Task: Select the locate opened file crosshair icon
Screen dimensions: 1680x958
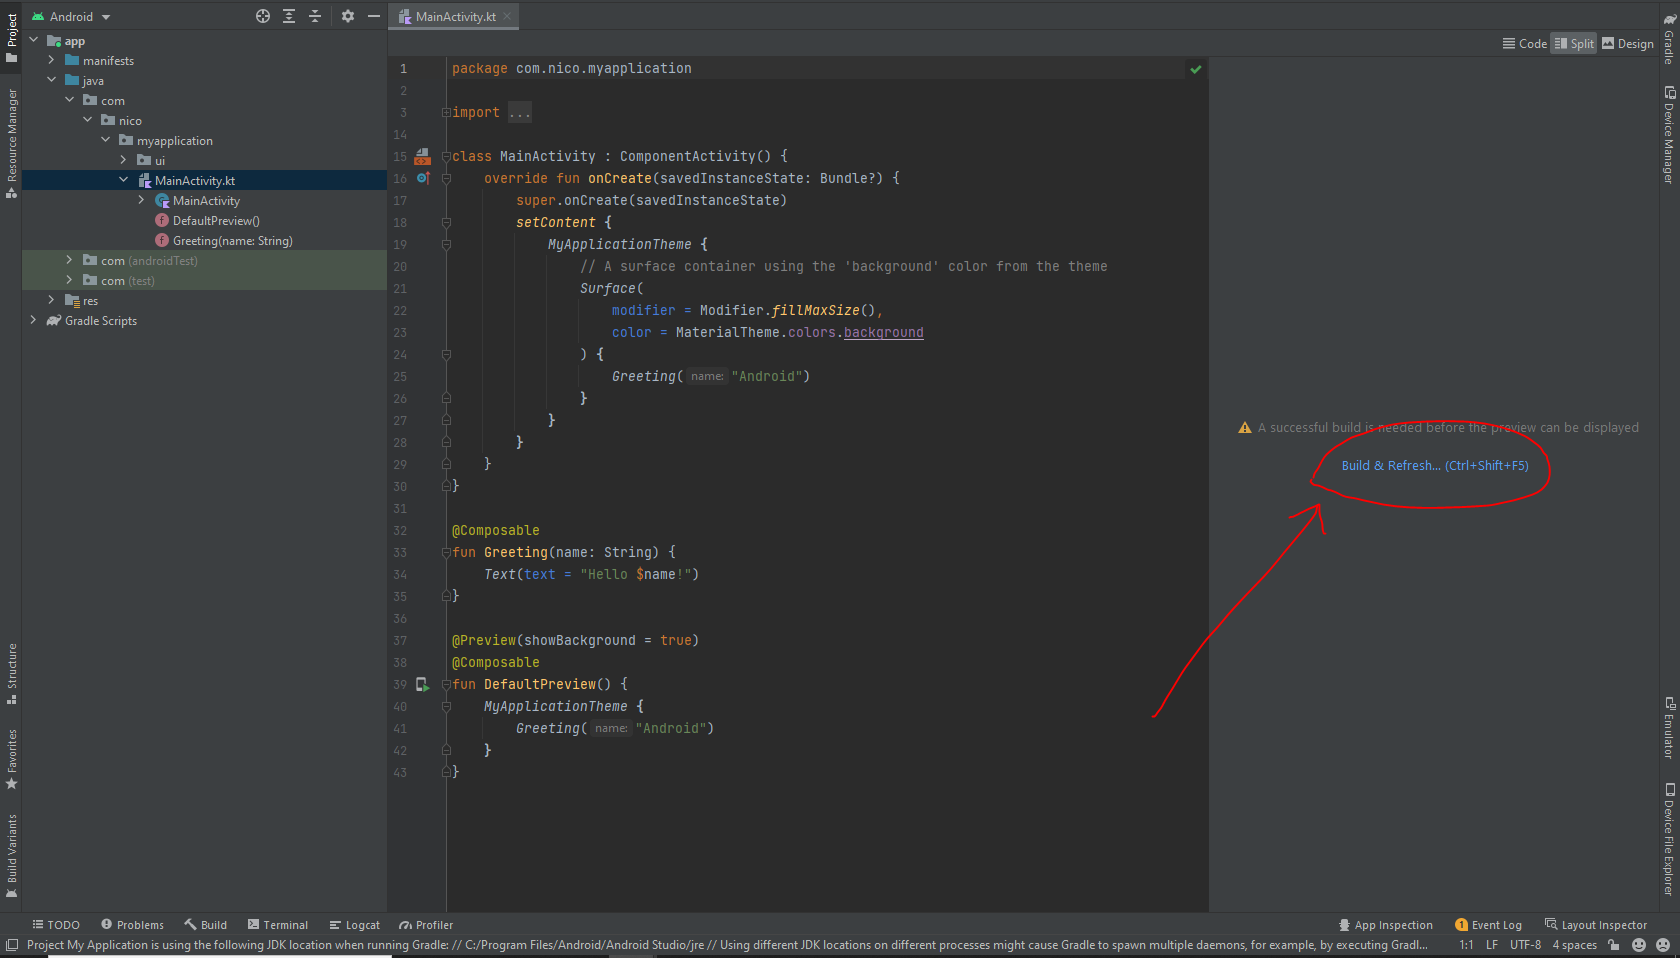Action: [262, 16]
